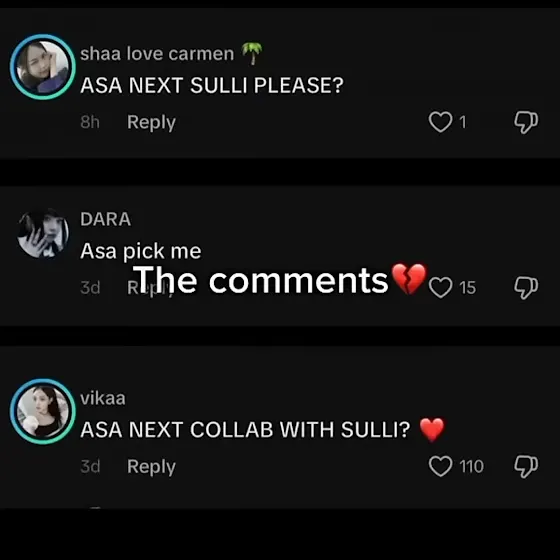Open DARA's profile picture
Screen dimensions: 560x560
(43, 233)
